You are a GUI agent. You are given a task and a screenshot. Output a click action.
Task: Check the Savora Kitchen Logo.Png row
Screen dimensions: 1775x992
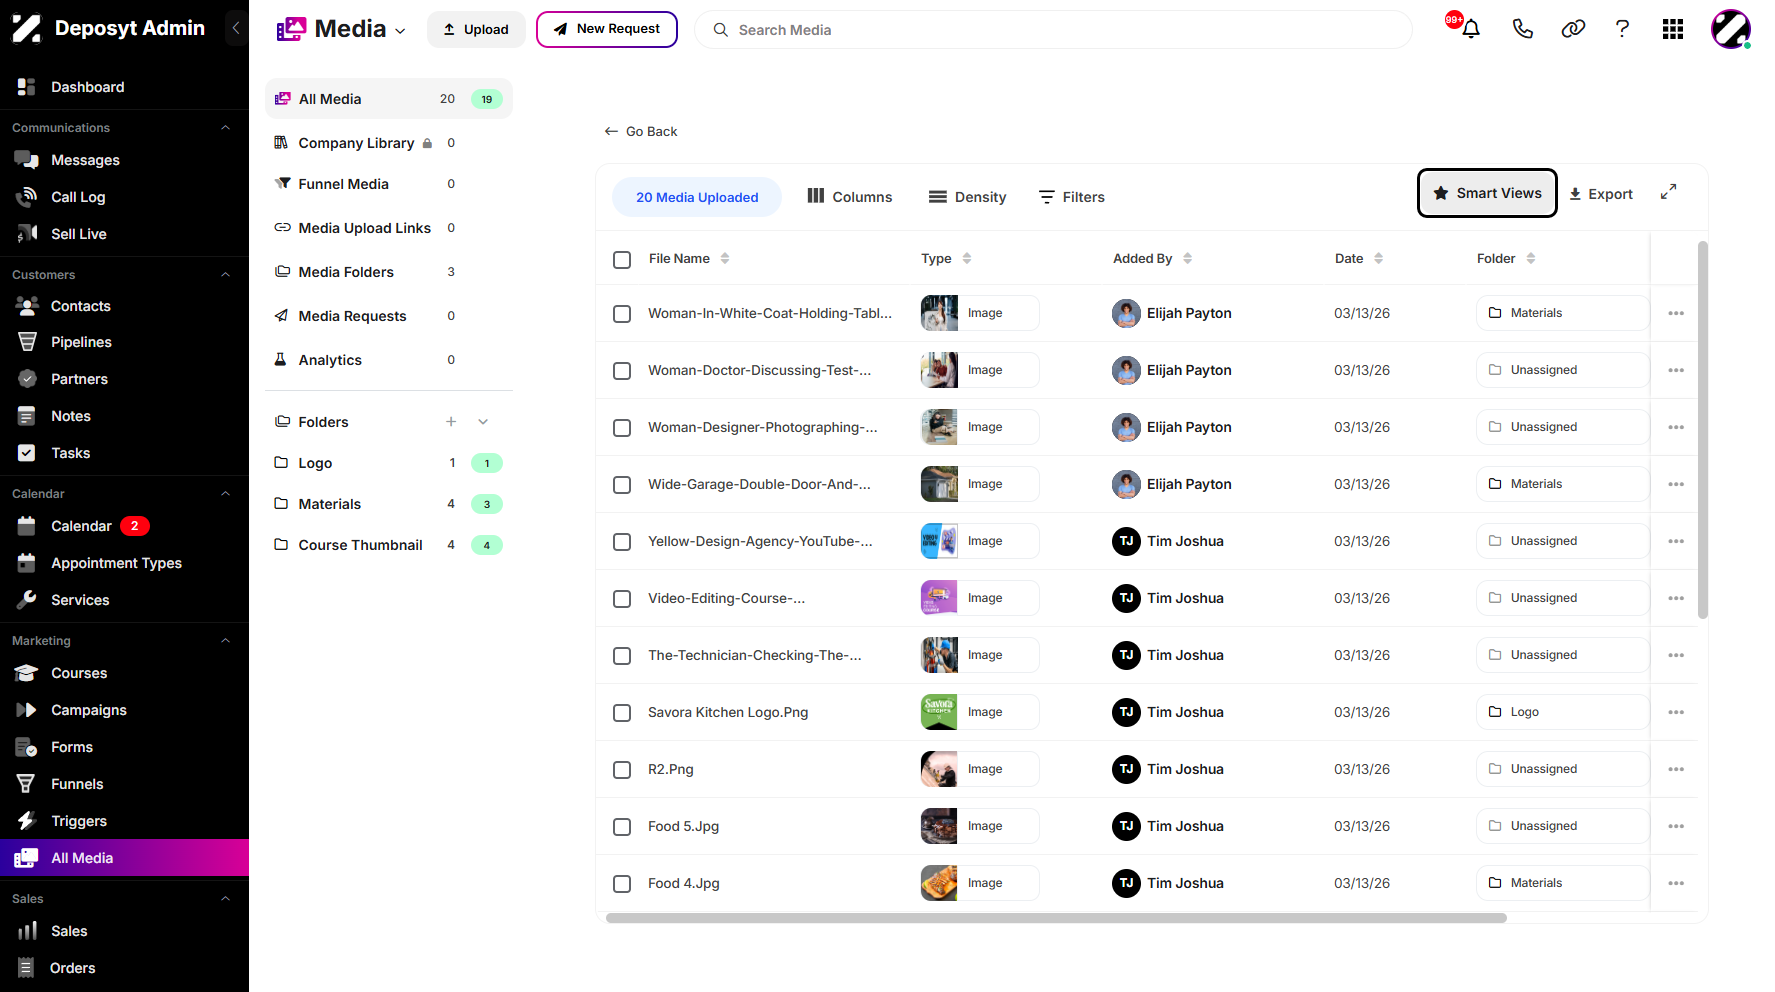tap(622, 713)
